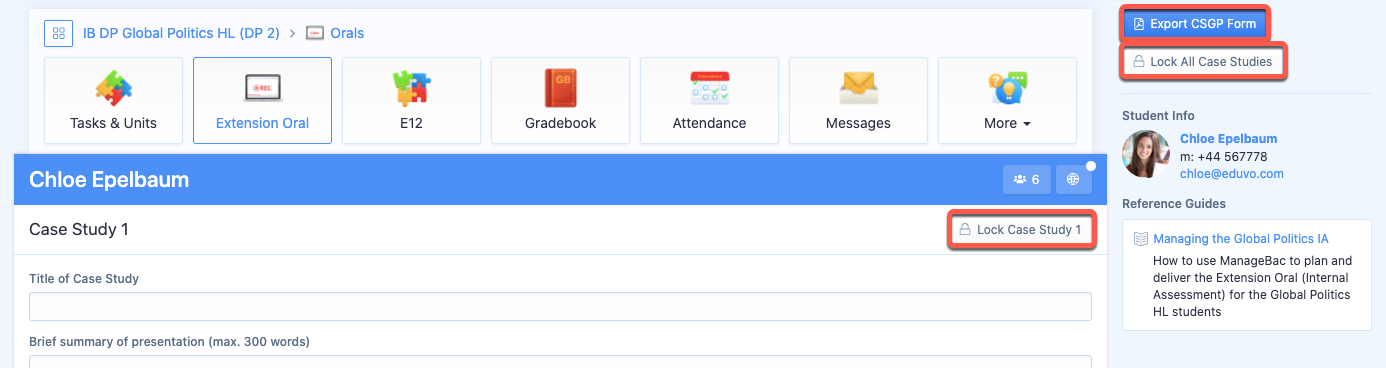Open the Tasks & Units puzzle icon

(x=113, y=89)
